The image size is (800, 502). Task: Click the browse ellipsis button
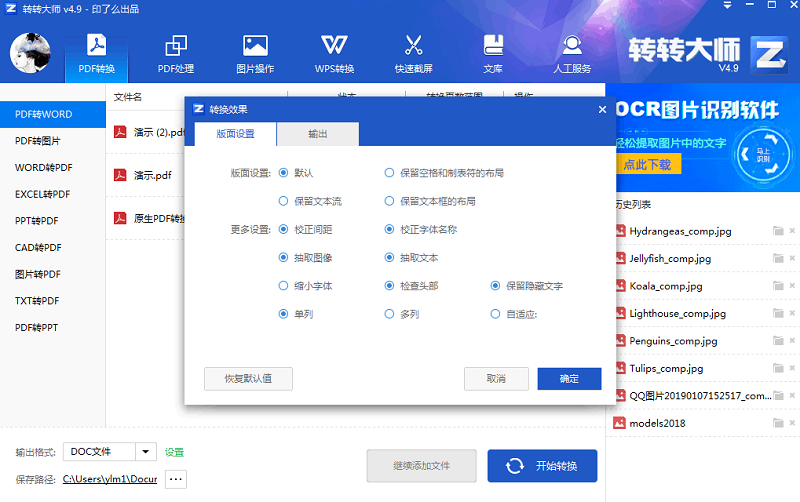pyautogui.click(x=176, y=479)
